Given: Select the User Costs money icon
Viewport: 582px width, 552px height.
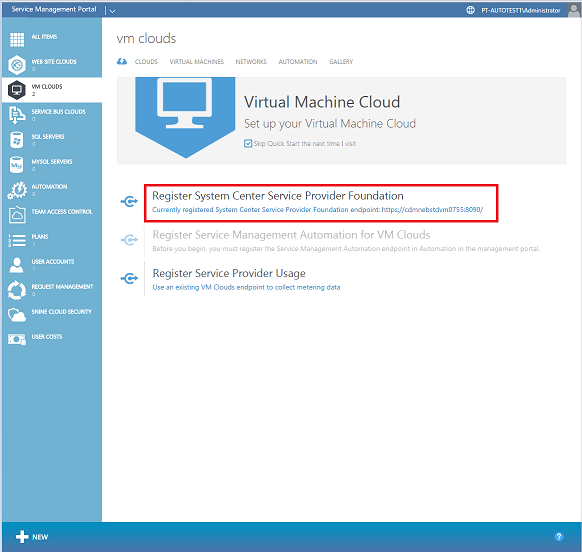Looking at the screenshot, I should pyautogui.click(x=17, y=339).
